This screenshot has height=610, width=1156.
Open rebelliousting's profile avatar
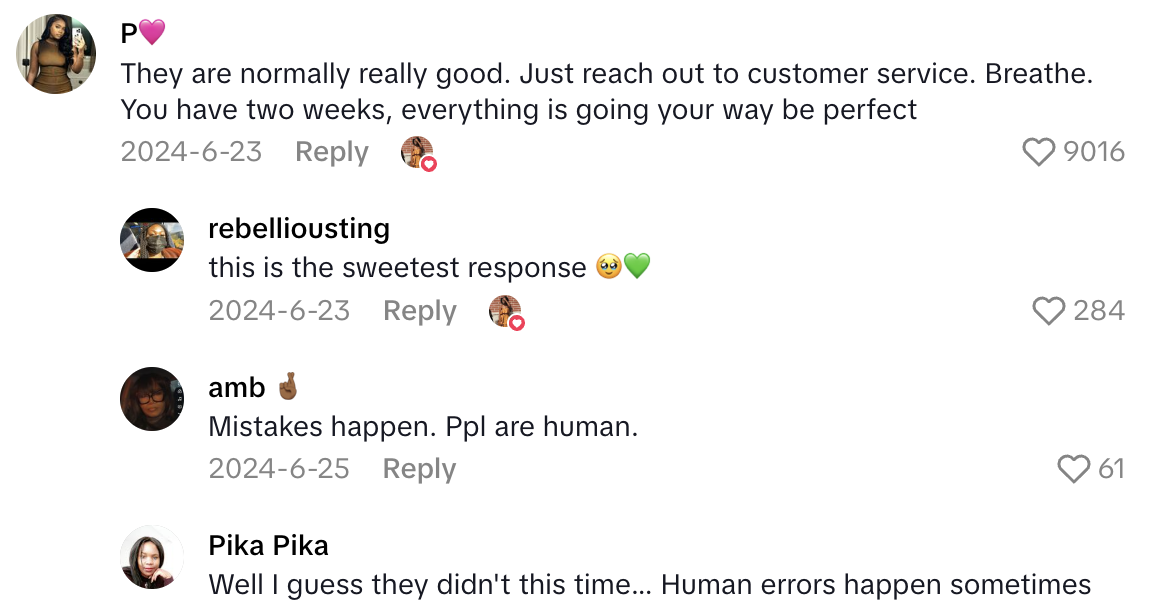point(152,240)
